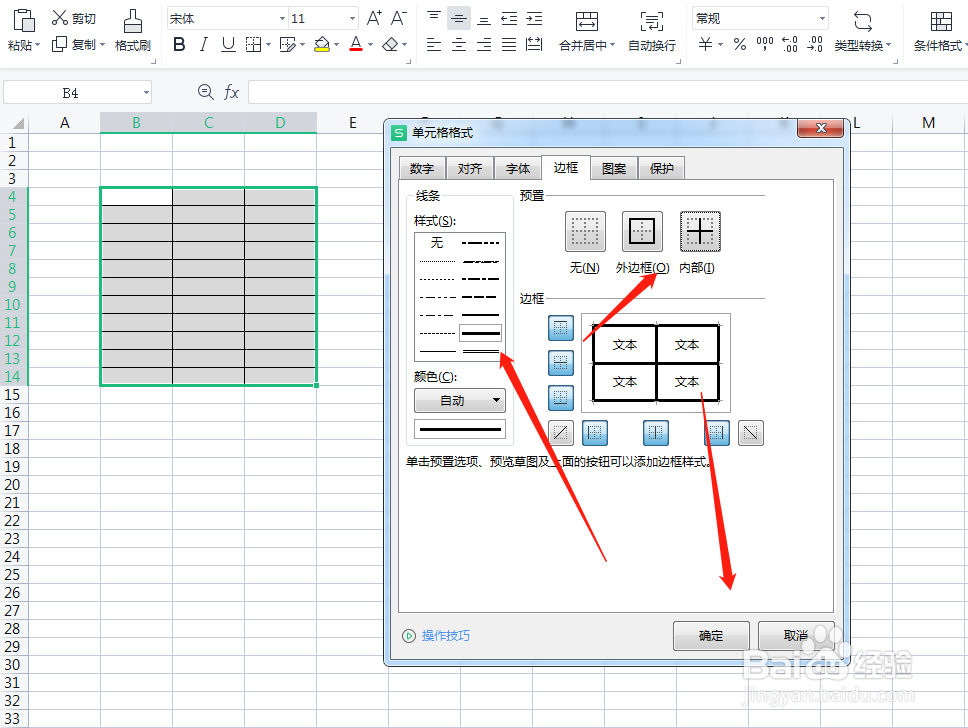Click the red font color A icon

coord(356,44)
